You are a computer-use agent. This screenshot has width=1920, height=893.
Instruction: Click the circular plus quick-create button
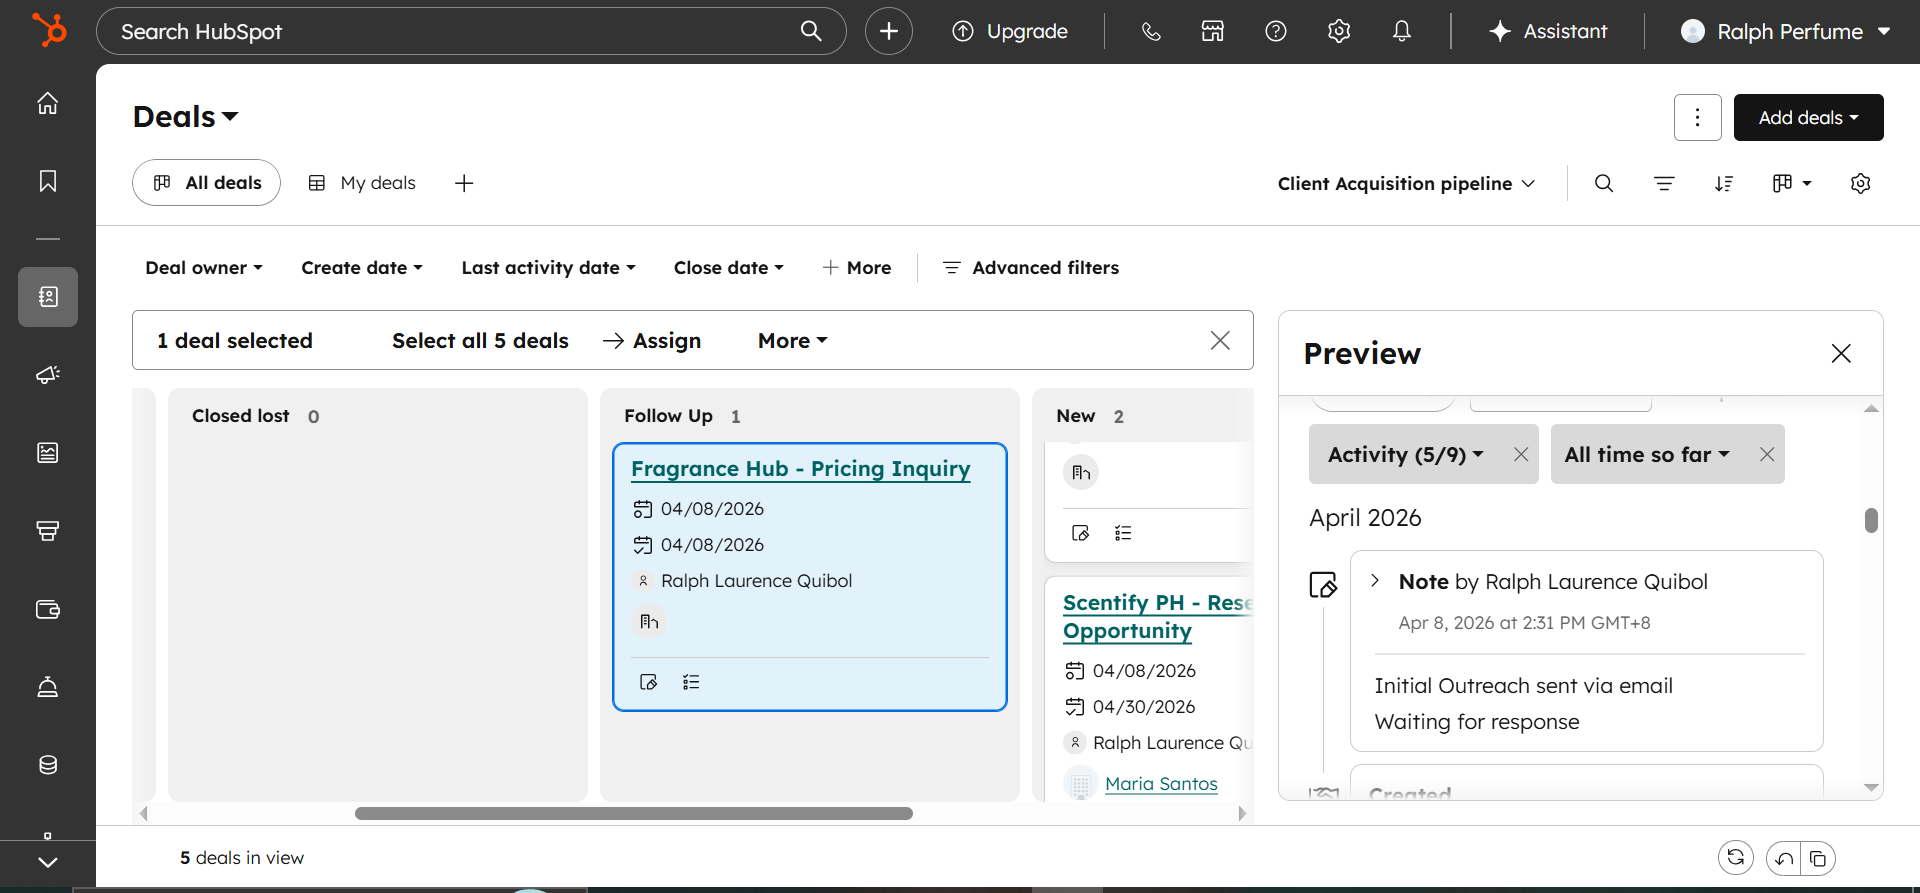coord(889,31)
